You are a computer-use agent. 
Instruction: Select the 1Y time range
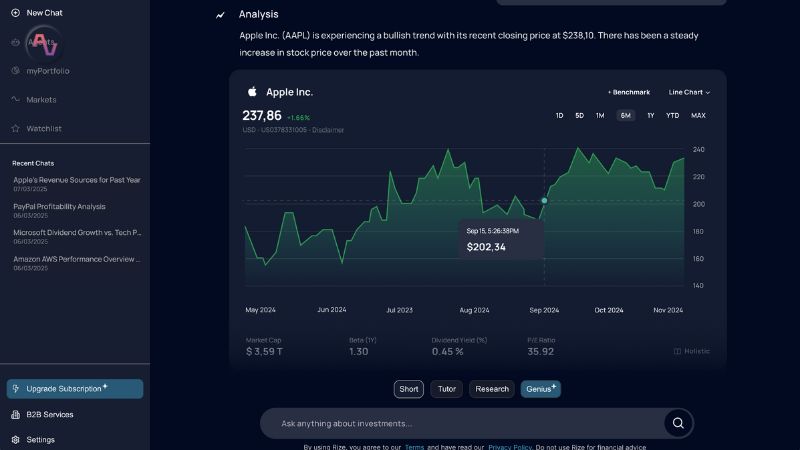[651, 116]
